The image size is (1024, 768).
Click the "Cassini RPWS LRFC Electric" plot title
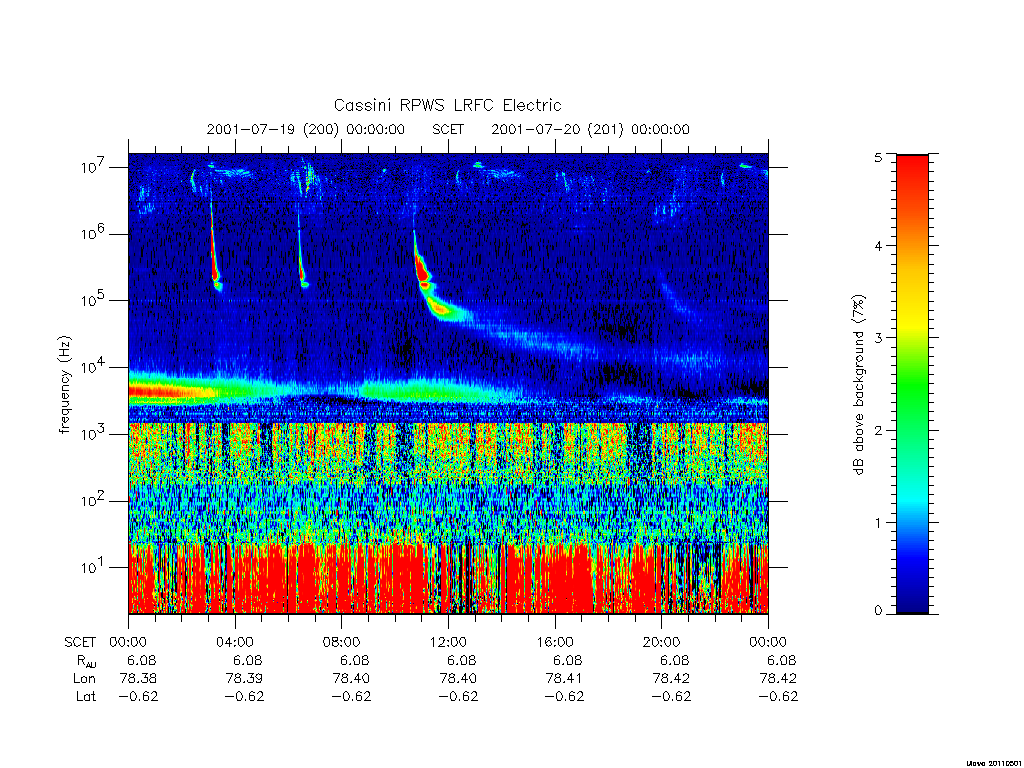coord(447,105)
